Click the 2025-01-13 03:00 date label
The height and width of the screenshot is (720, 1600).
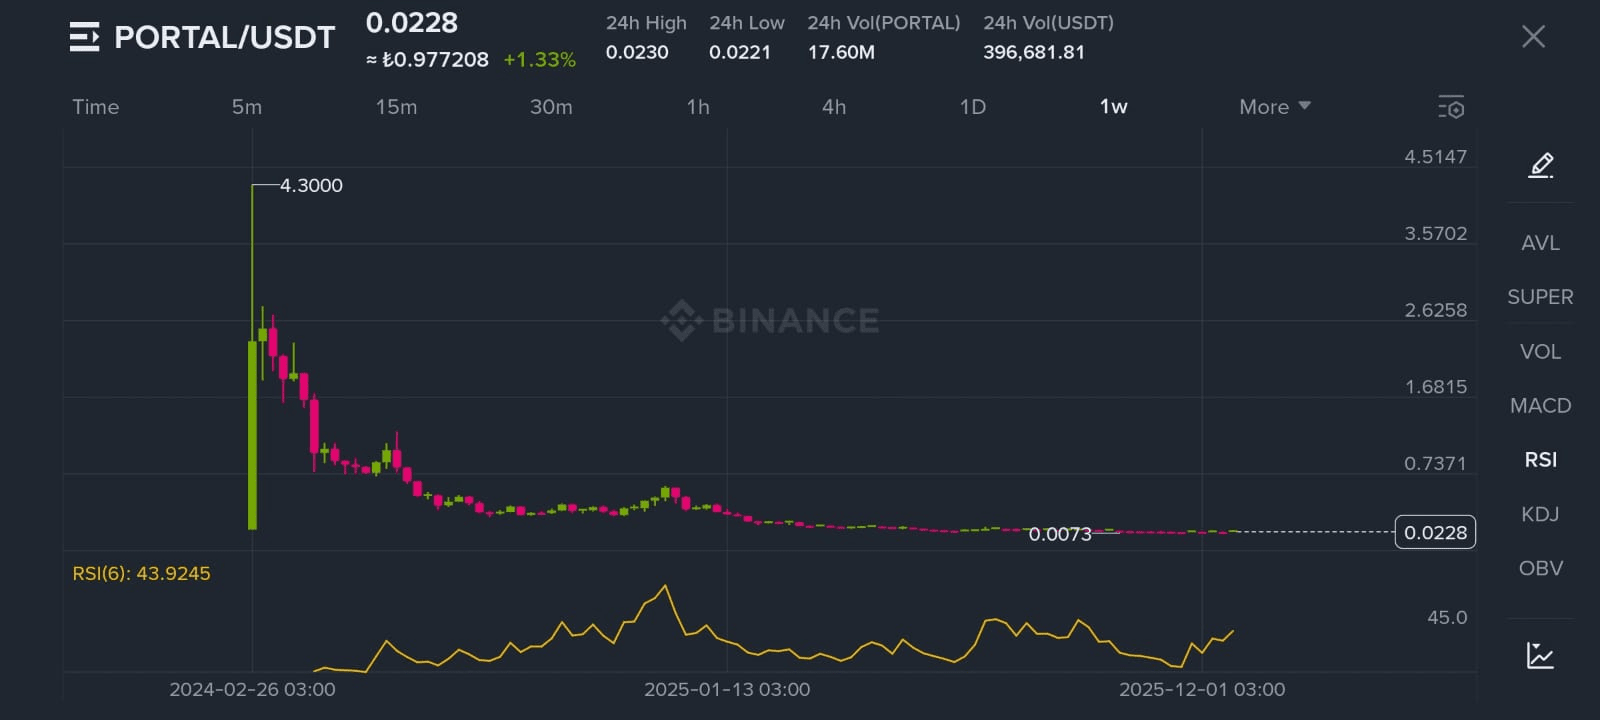point(727,690)
